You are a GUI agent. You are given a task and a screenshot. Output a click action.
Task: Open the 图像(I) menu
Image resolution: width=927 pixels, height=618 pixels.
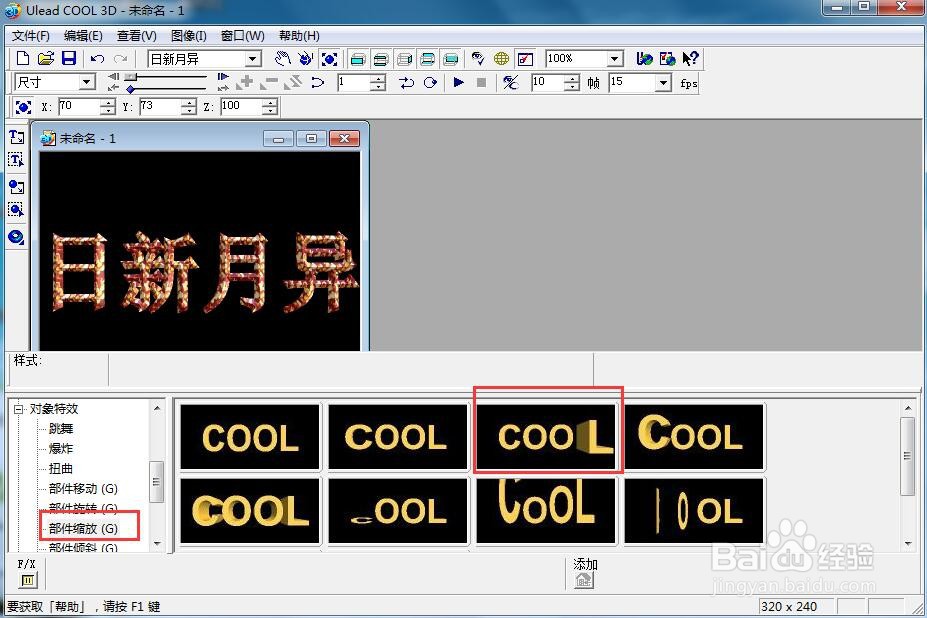tap(189, 36)
